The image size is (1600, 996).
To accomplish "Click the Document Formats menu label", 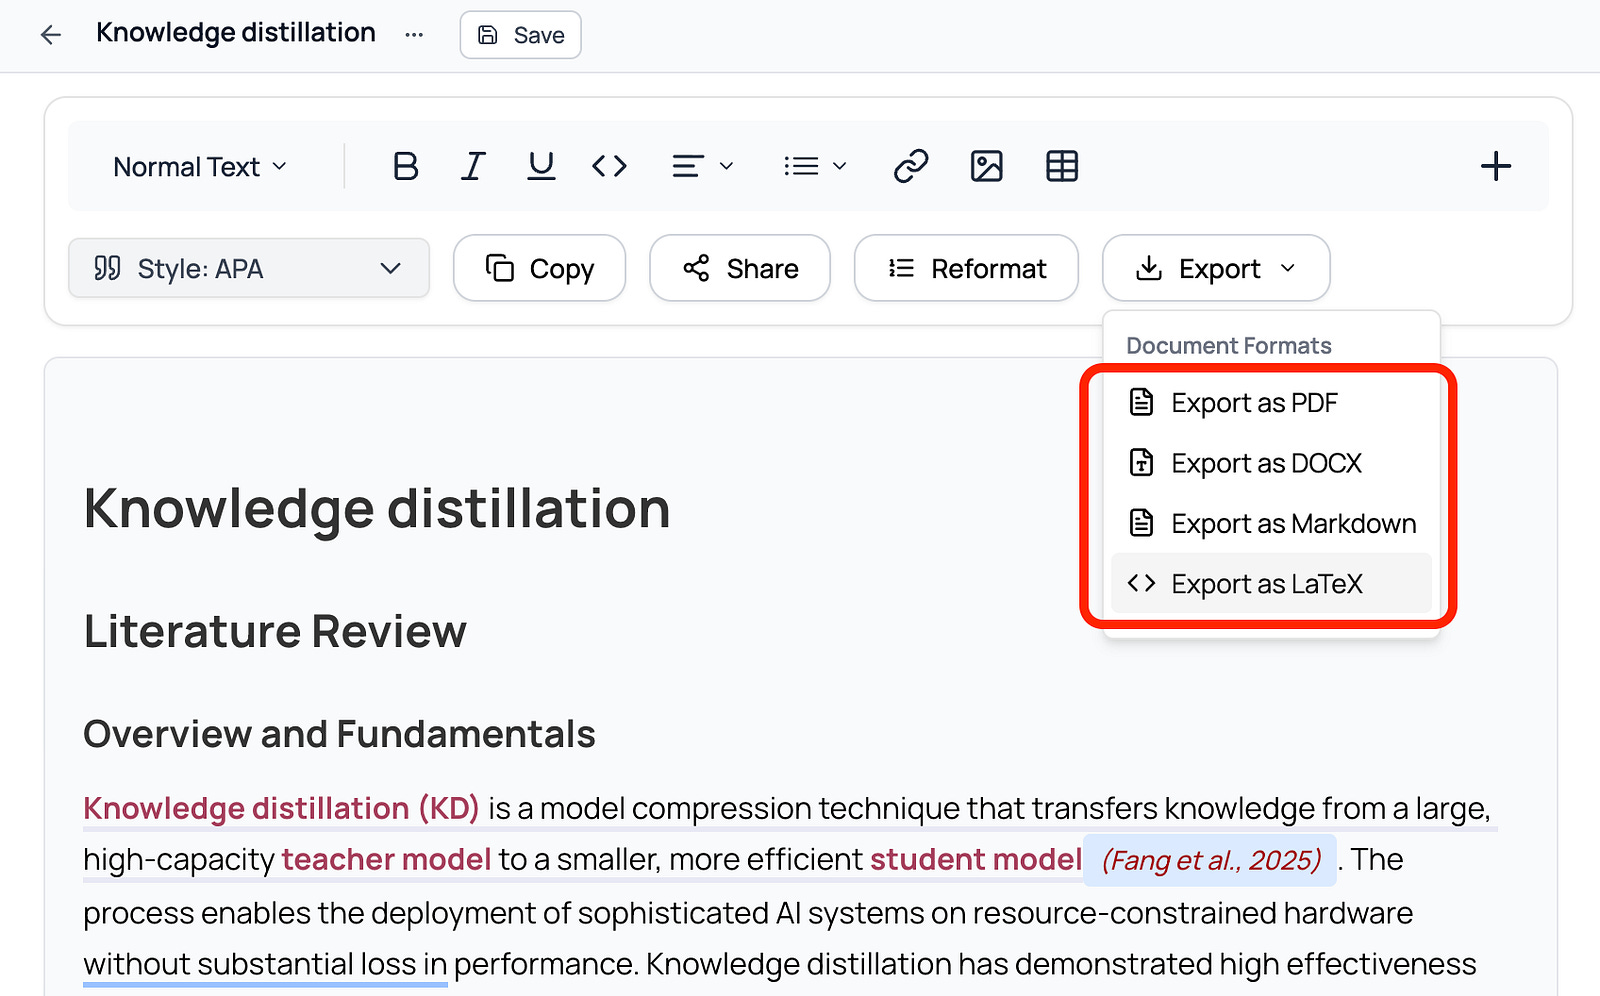I will 1229,346.
